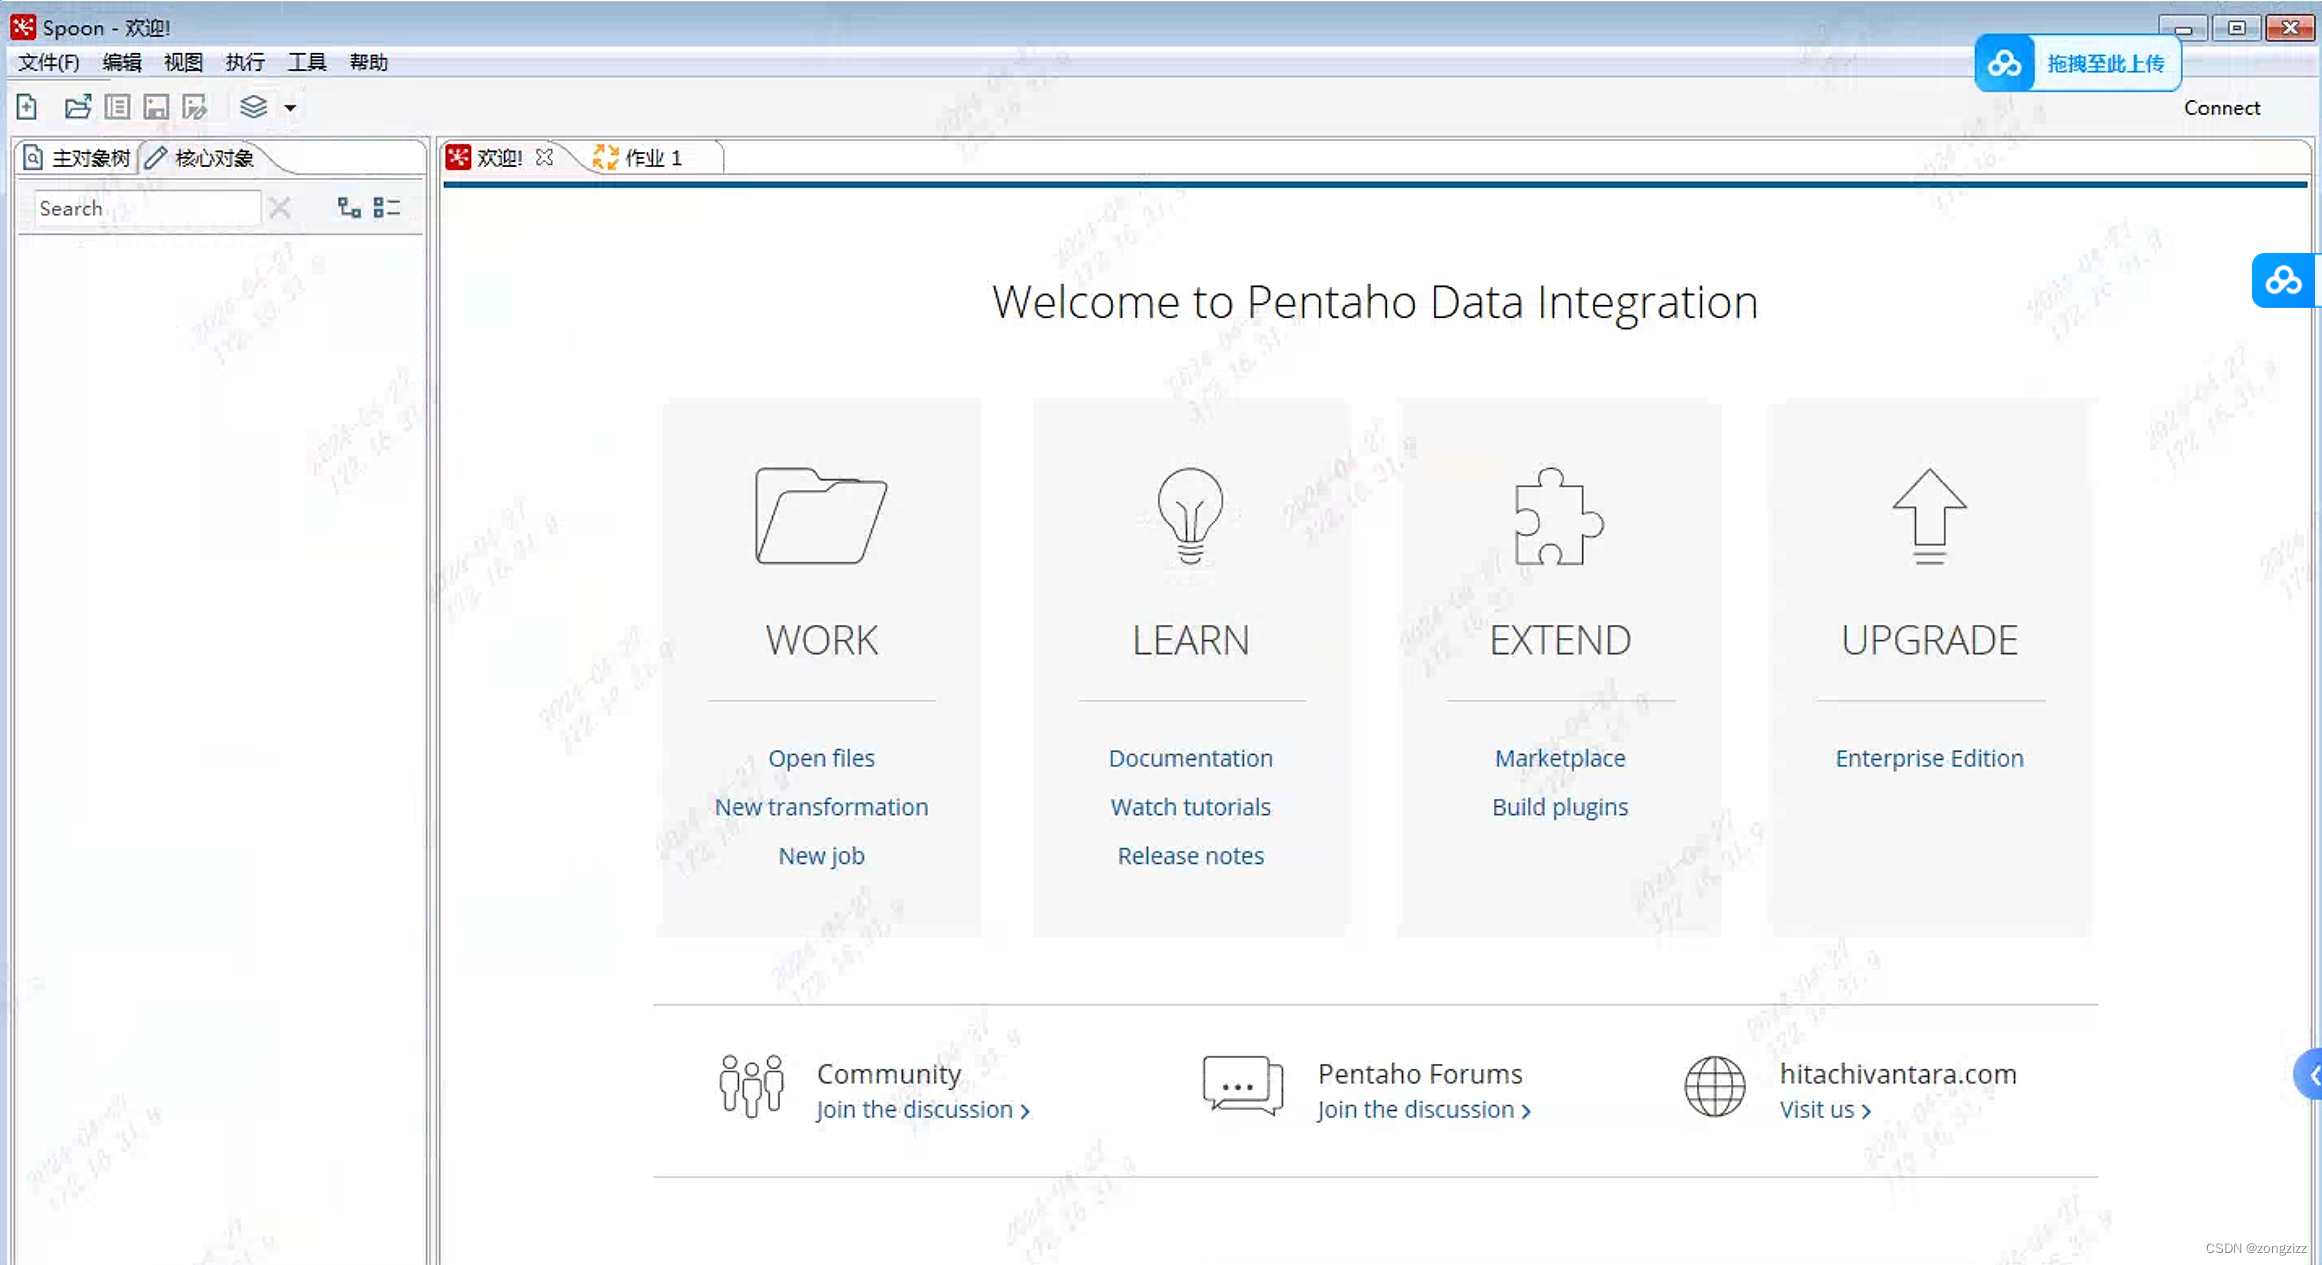Click the clear search X button
Image resolution: width=2322 pixels, height=1265 pixels.
click(x=280, y=207)
